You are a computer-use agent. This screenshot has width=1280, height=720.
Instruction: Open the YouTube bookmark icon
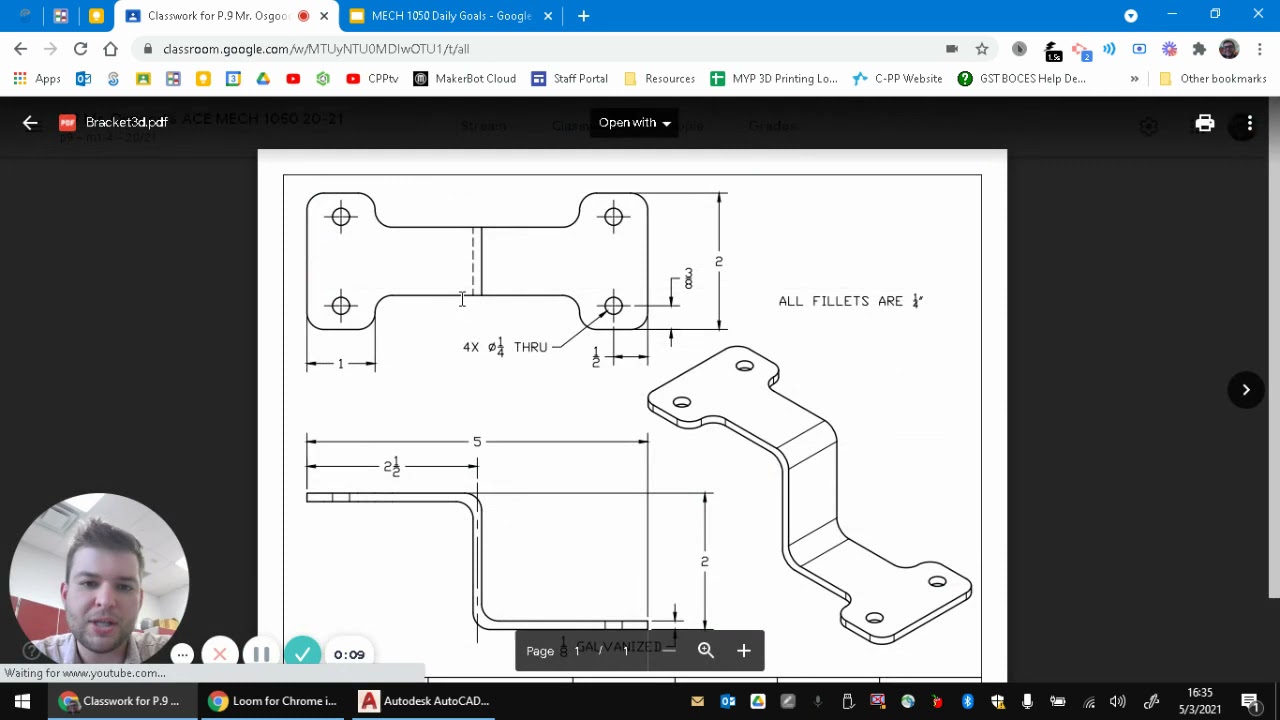pyautogui.click(x=293, y=78)
